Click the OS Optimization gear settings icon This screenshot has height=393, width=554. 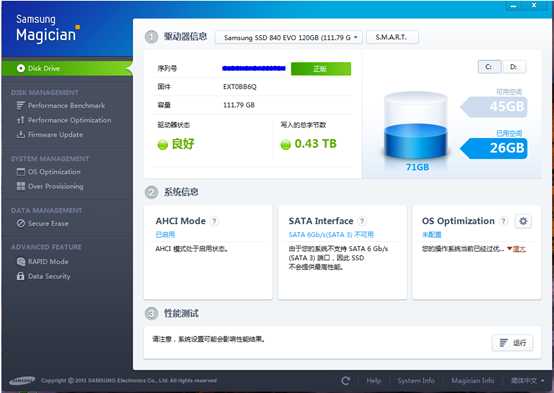pyautogui.click(x=523, y=221)
